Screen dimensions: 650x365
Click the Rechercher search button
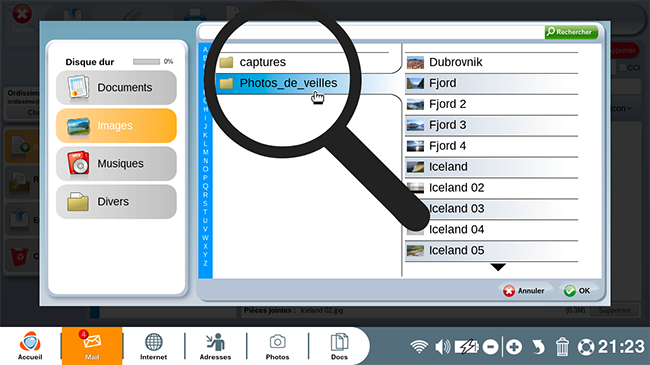pos(571,32)
